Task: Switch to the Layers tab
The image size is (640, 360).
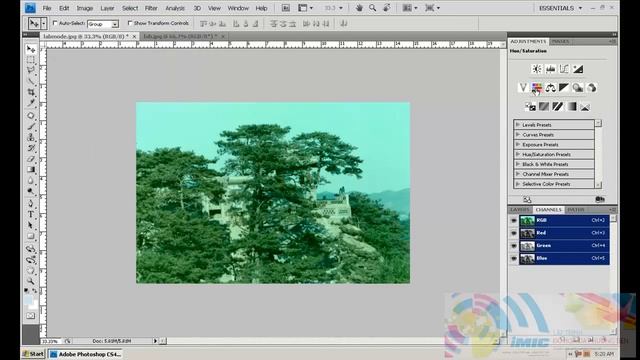Action: (520, 210)
